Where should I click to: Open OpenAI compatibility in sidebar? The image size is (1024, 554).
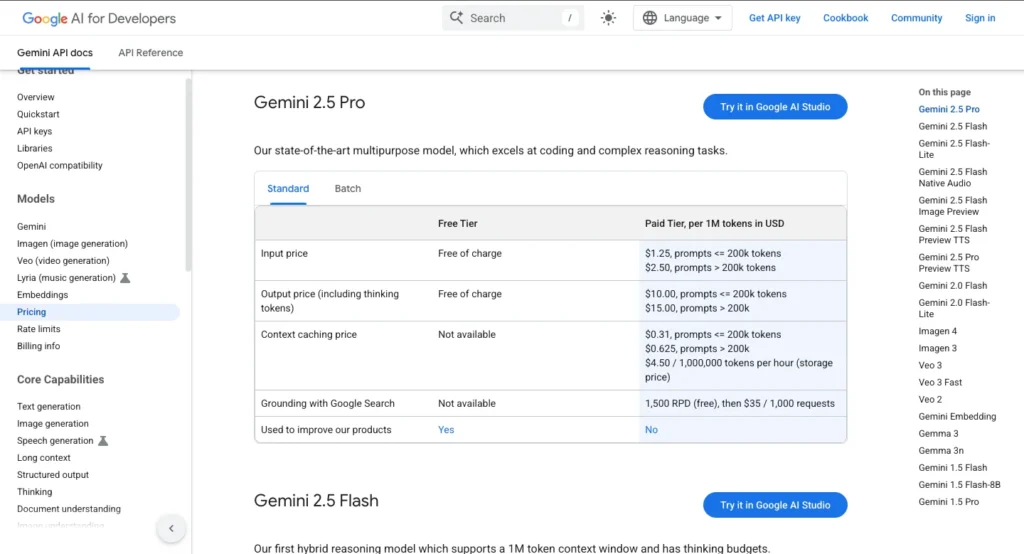click(59, 165)
